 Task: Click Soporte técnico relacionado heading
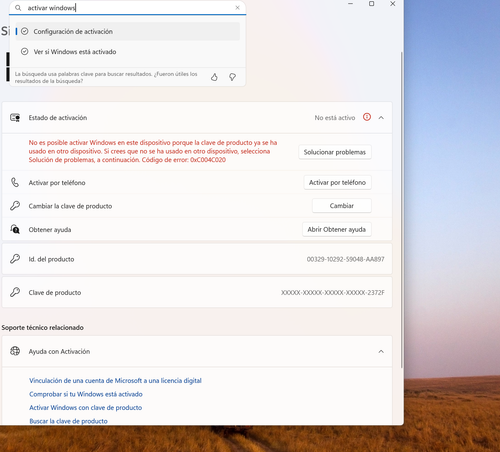tap(42, 327)
